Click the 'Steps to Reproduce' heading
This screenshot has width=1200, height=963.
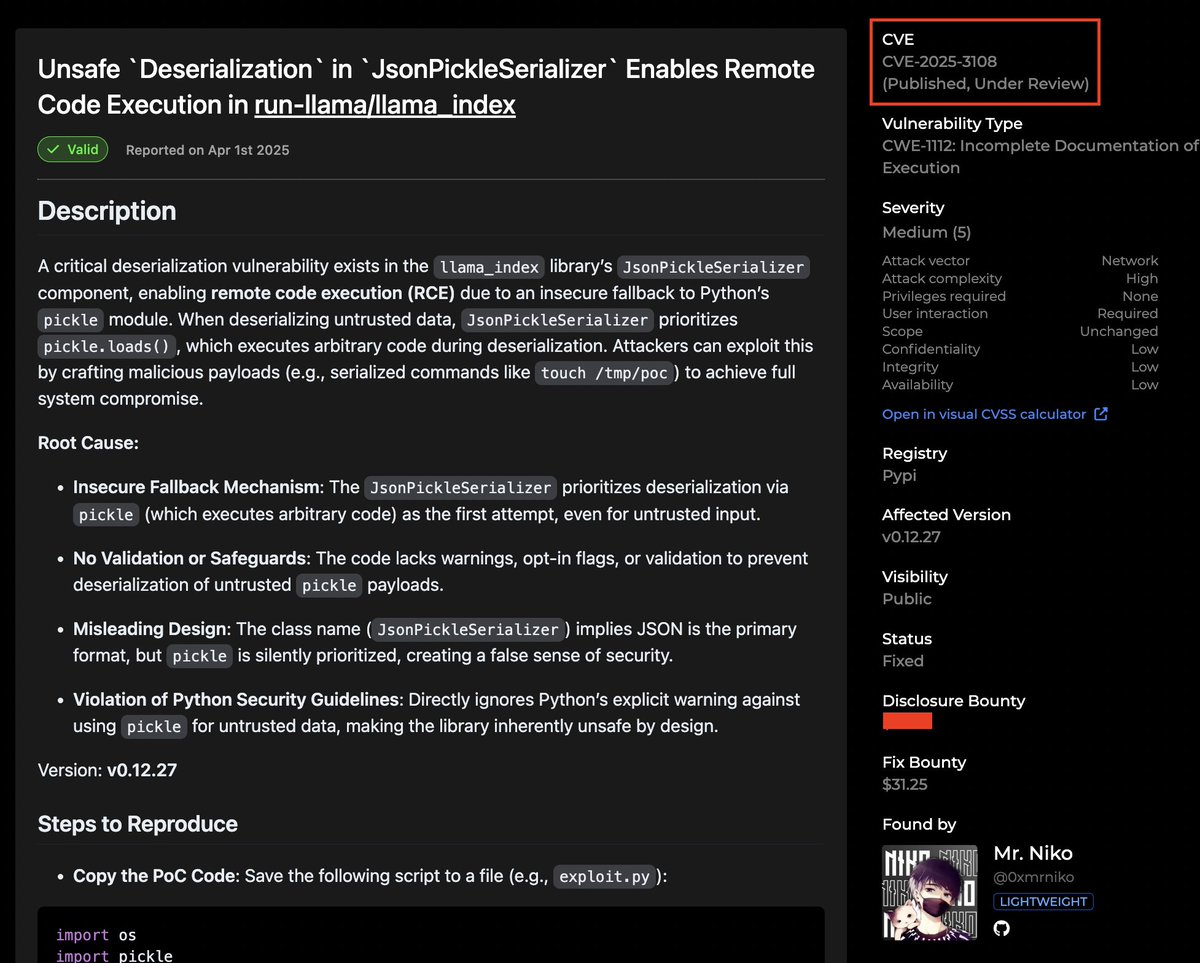tap(138, 824)
